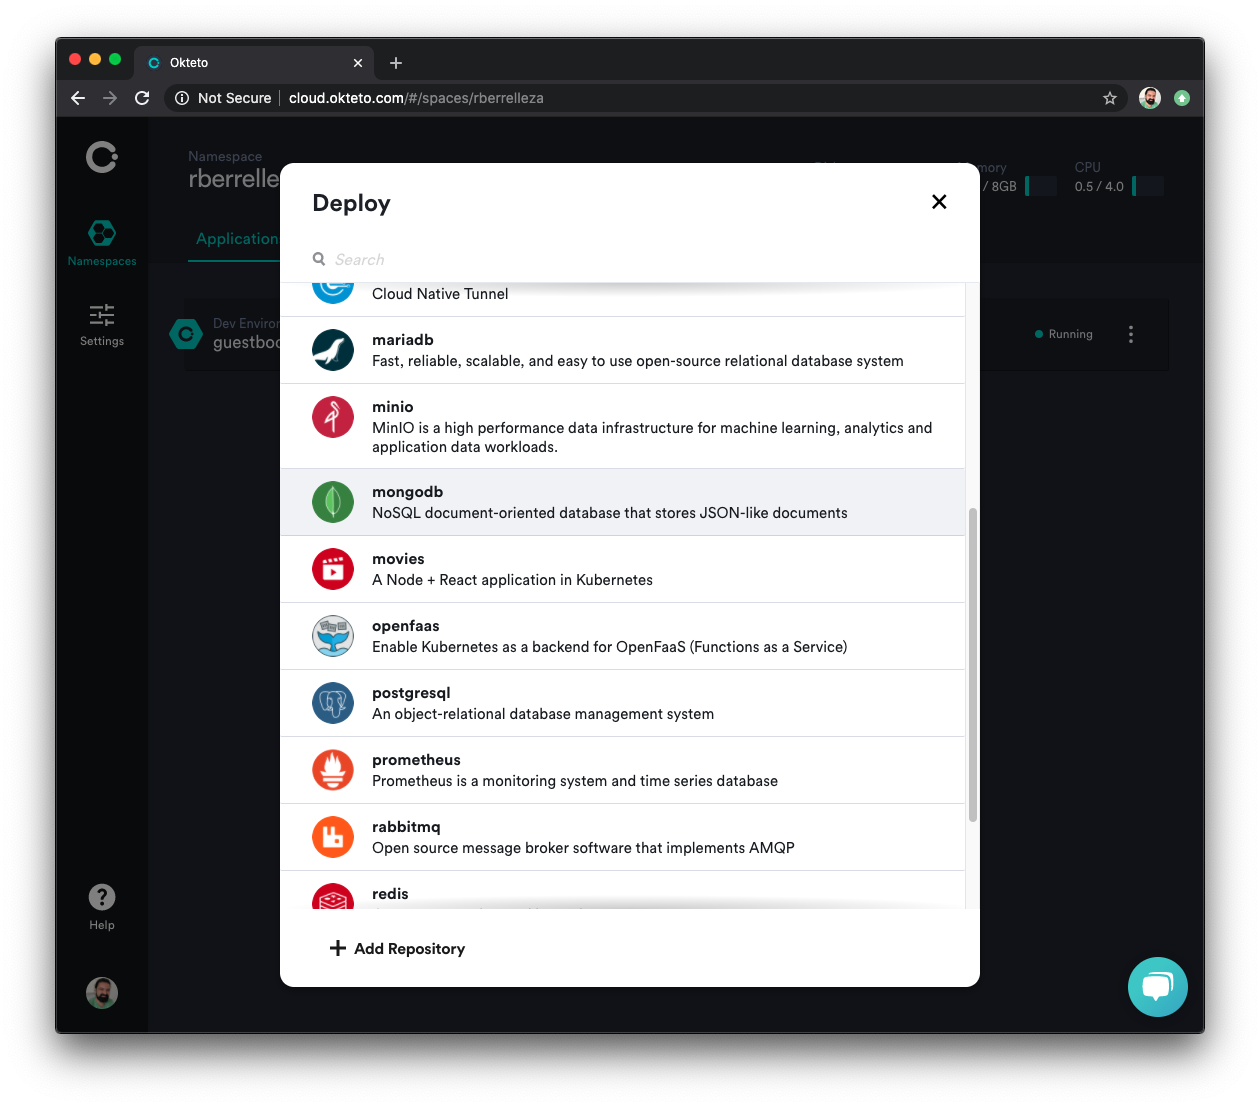Click the guestbook hexagon icon

click(186, 334)
